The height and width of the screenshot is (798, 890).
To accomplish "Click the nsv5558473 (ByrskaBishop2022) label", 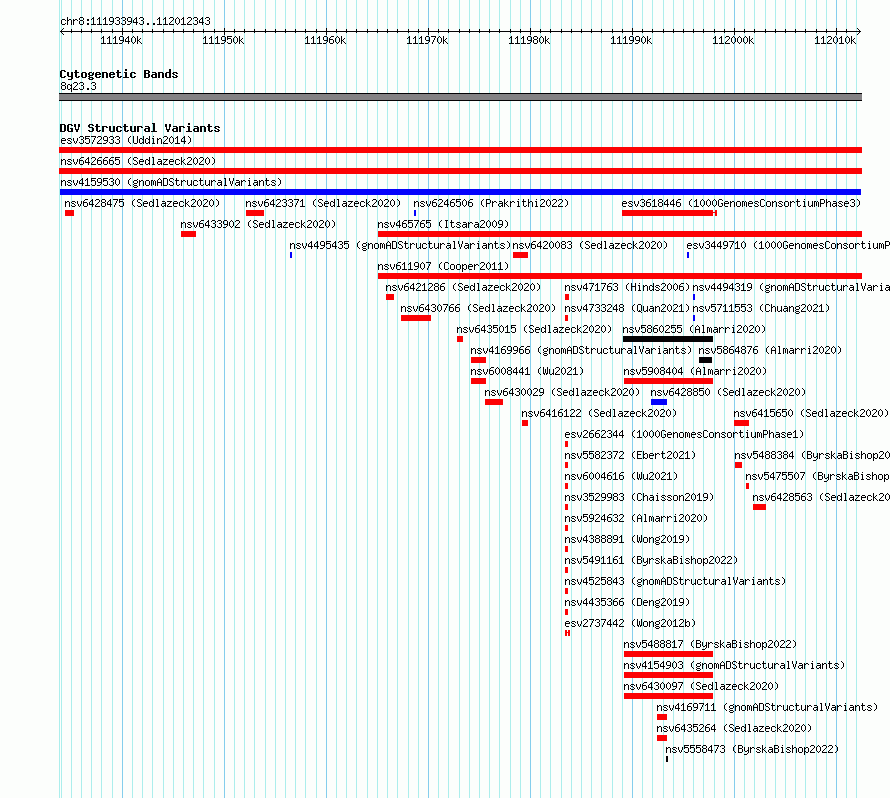I will tap(752, 749).
